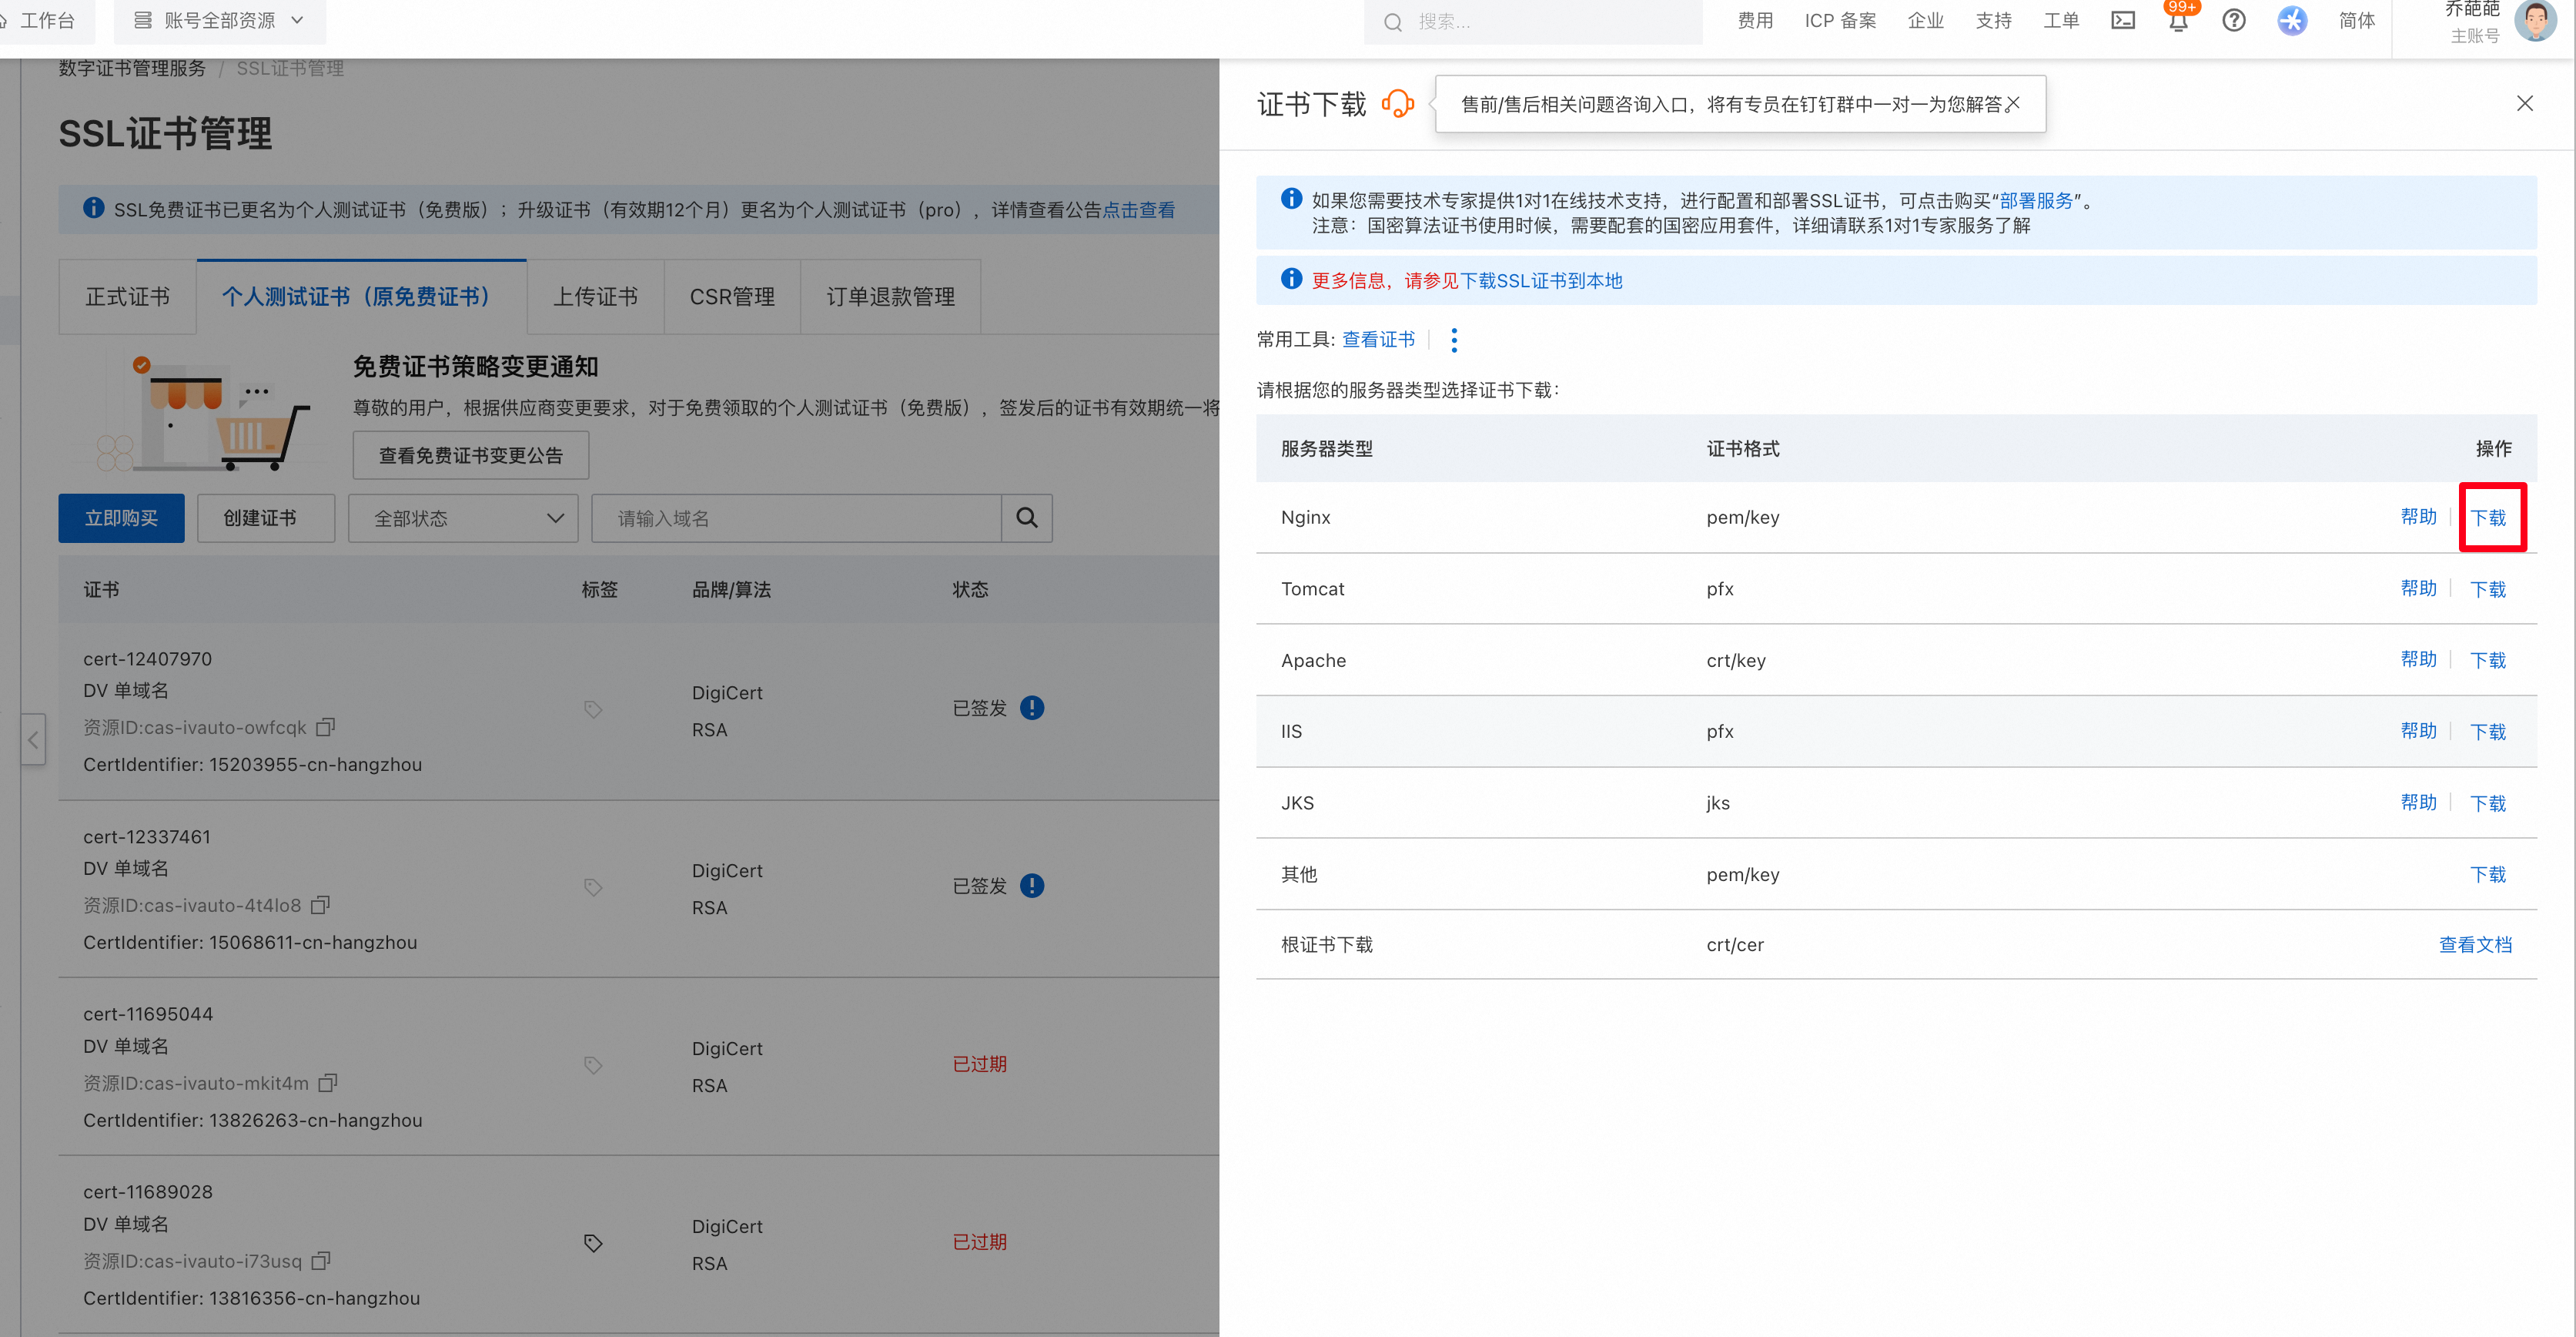Copy resource ID cas-ivauto-4t4lo8
2576x1337 pixels.
[x=320, y=905]
